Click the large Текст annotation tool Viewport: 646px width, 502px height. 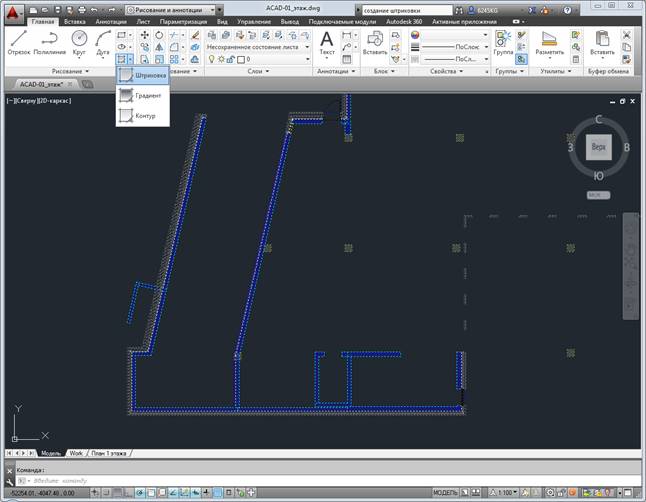click(327, 43)
